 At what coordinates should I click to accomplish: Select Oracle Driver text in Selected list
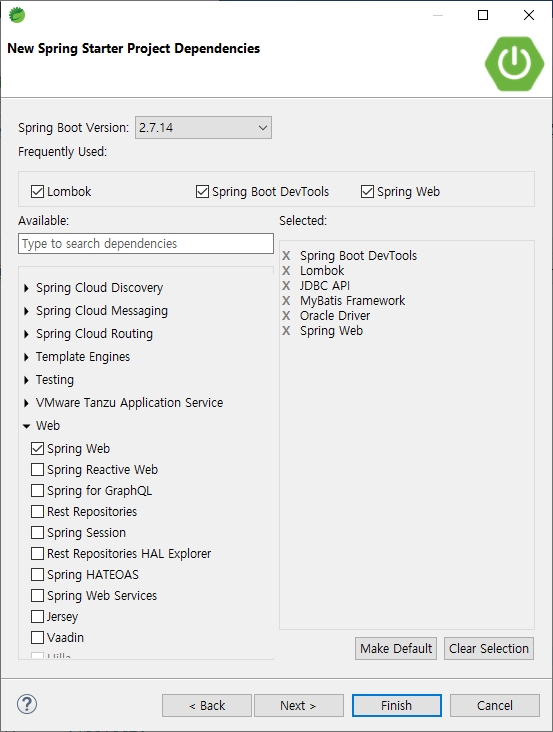pos(335,316)
